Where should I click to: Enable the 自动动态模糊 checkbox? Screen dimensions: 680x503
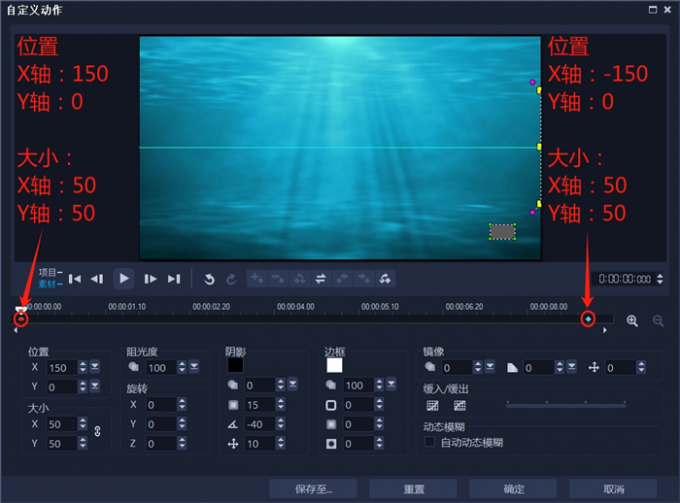pyautogui.click(x=430, y=442)
